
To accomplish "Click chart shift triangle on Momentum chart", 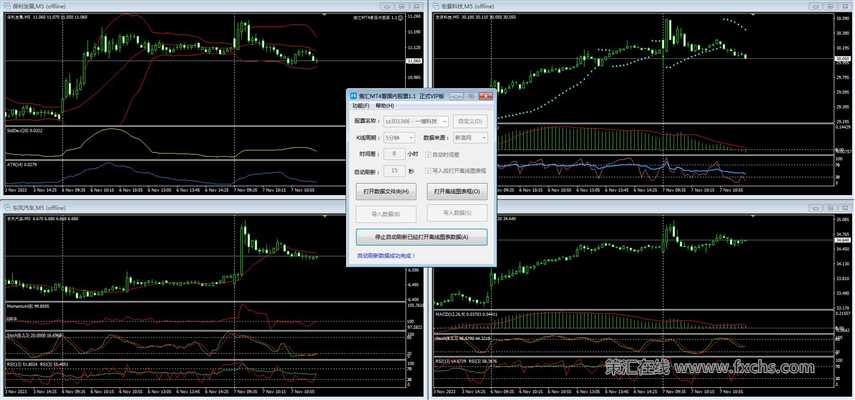I will coord(326,216).
